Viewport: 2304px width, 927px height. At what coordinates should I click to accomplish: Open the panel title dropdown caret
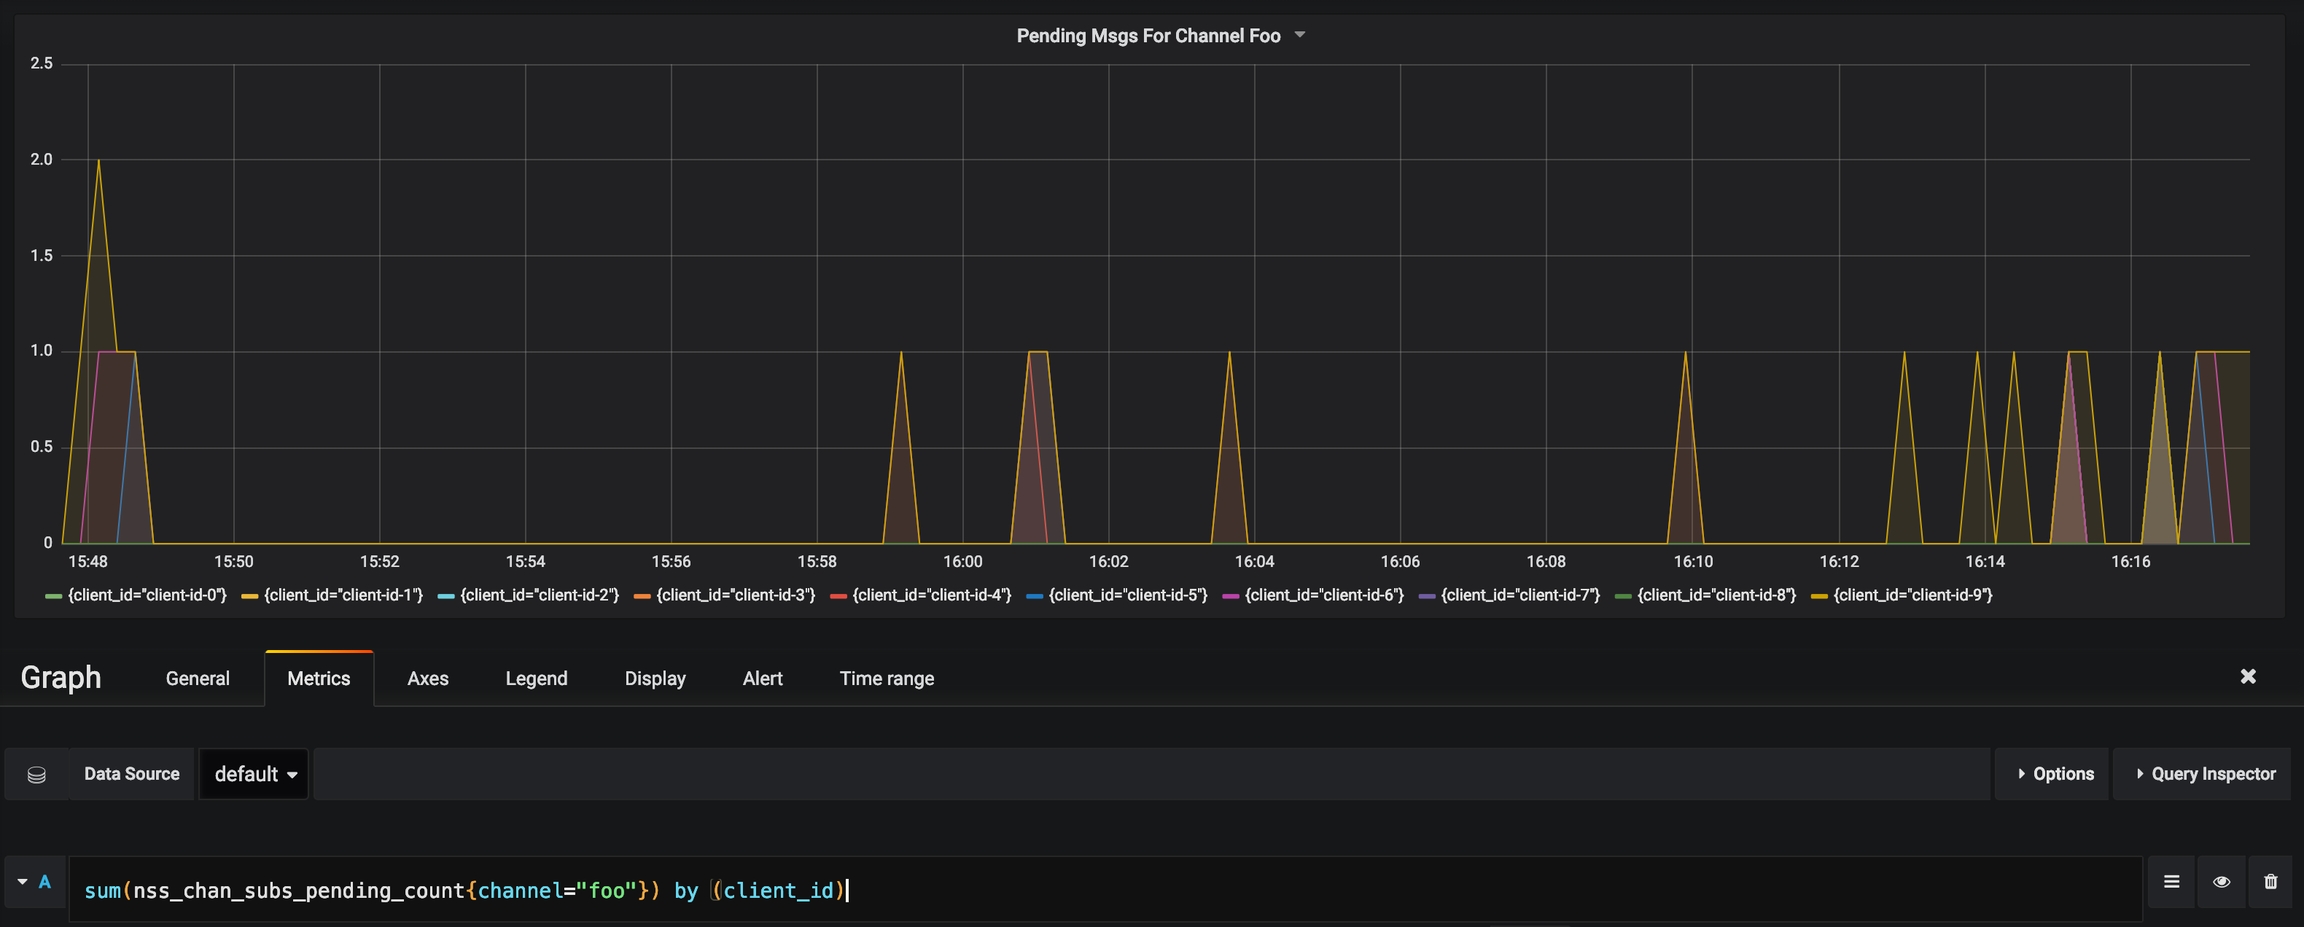point(1300,35)
